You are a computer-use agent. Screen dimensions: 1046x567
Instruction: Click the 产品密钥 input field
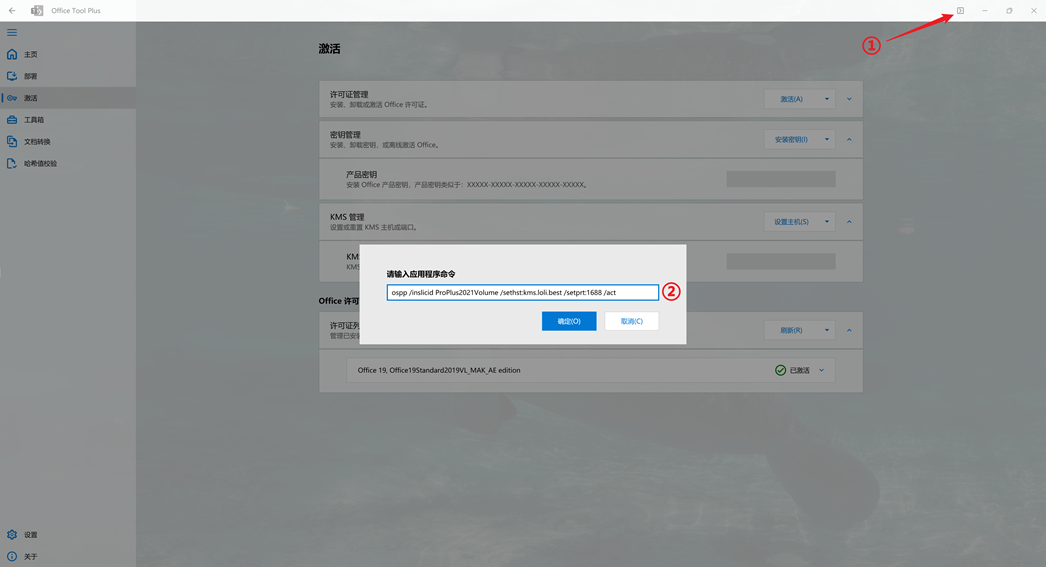click(x=780, y=179)
